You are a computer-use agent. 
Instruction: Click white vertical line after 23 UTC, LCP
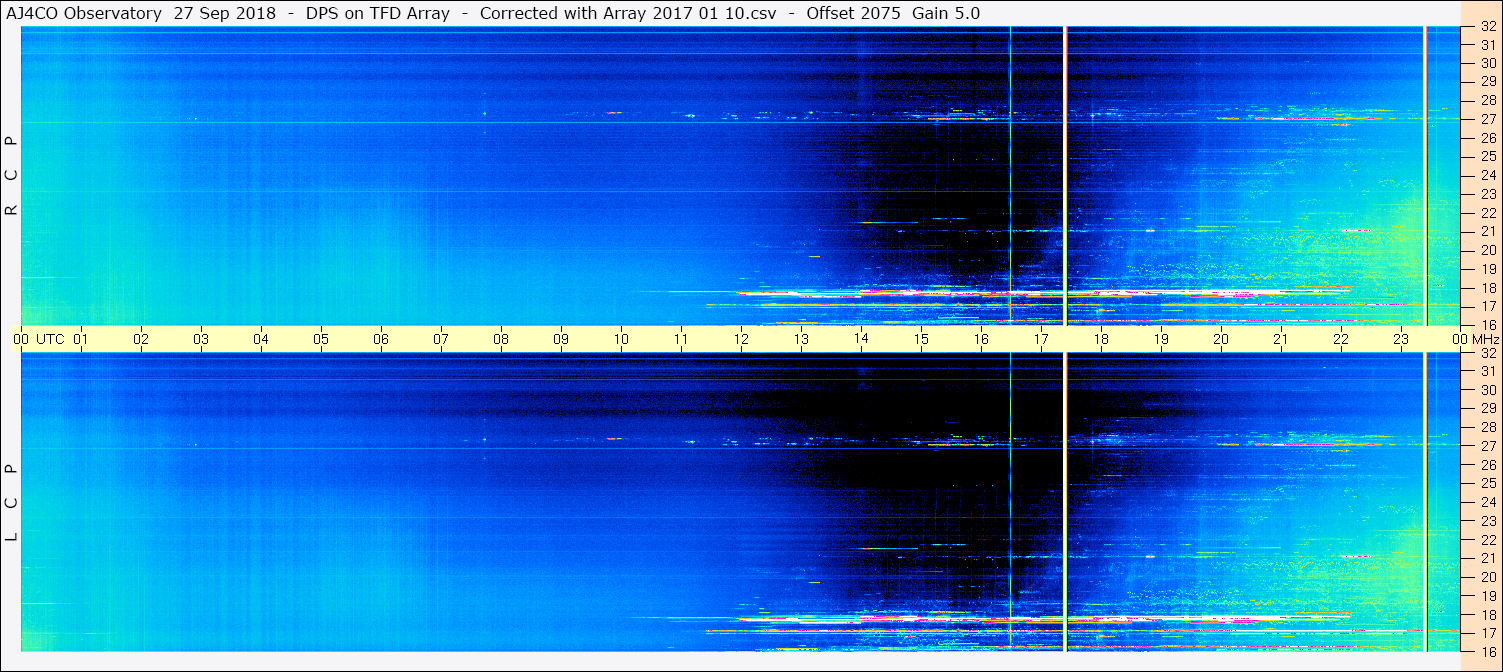tap(1424, 502)
